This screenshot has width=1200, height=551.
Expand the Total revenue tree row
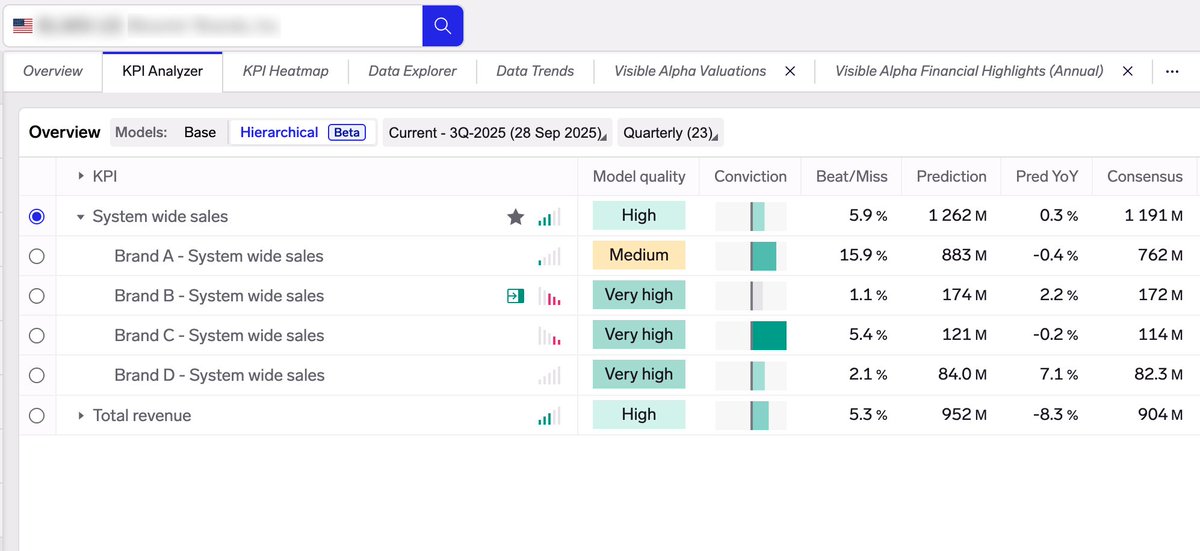80,416
